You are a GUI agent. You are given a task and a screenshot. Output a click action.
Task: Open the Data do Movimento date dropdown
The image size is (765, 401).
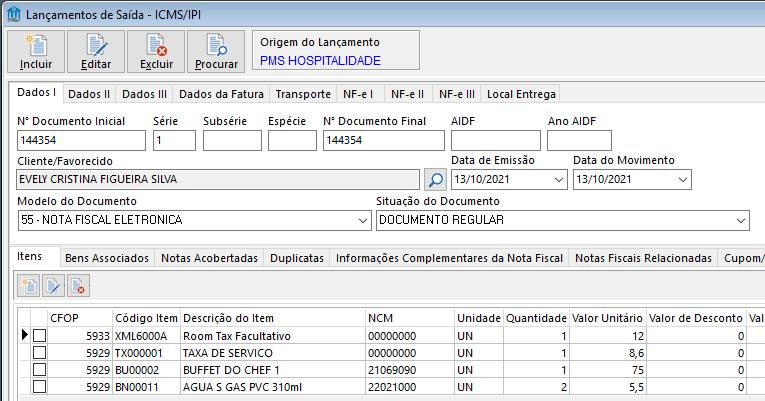point(683,180)
